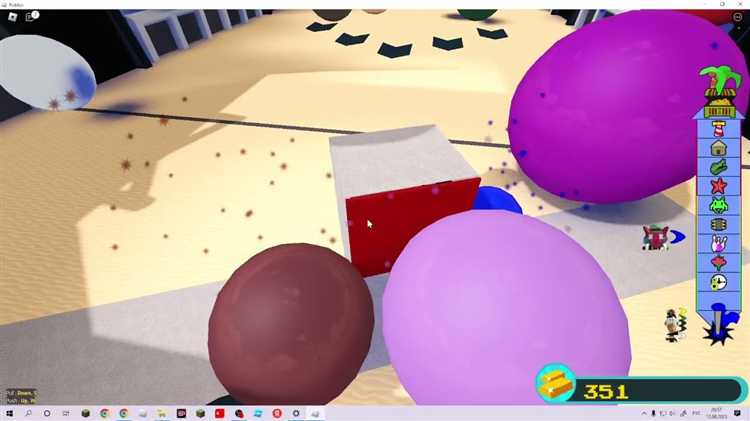The image size is (750, 421).
Task: Open Task View on the taskbar
Action: click(x=66, y=413)
